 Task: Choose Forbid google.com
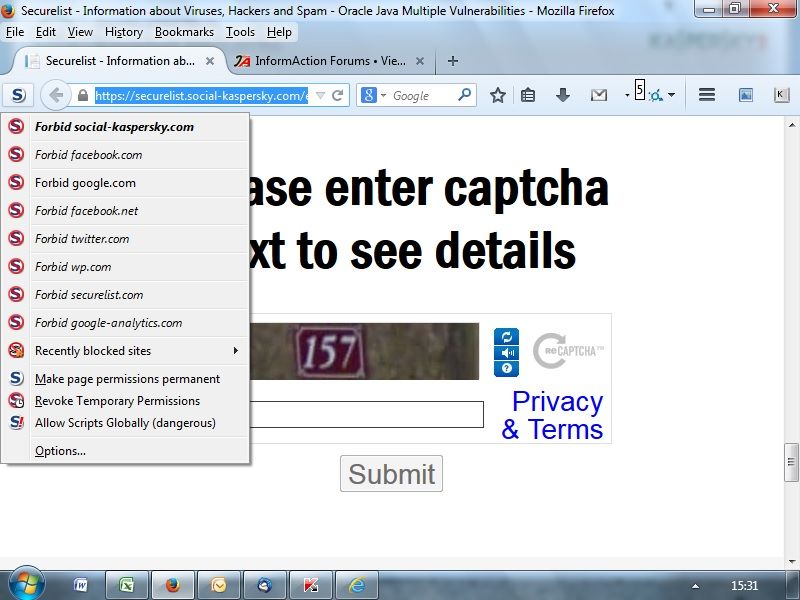coord(126,183)
